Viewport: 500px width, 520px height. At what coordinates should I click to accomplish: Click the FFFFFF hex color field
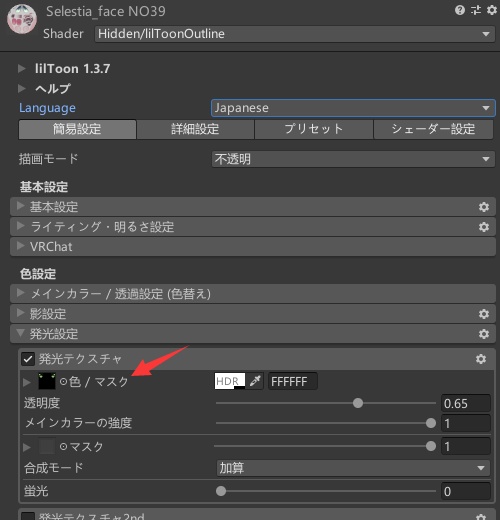tap(293, 381)
